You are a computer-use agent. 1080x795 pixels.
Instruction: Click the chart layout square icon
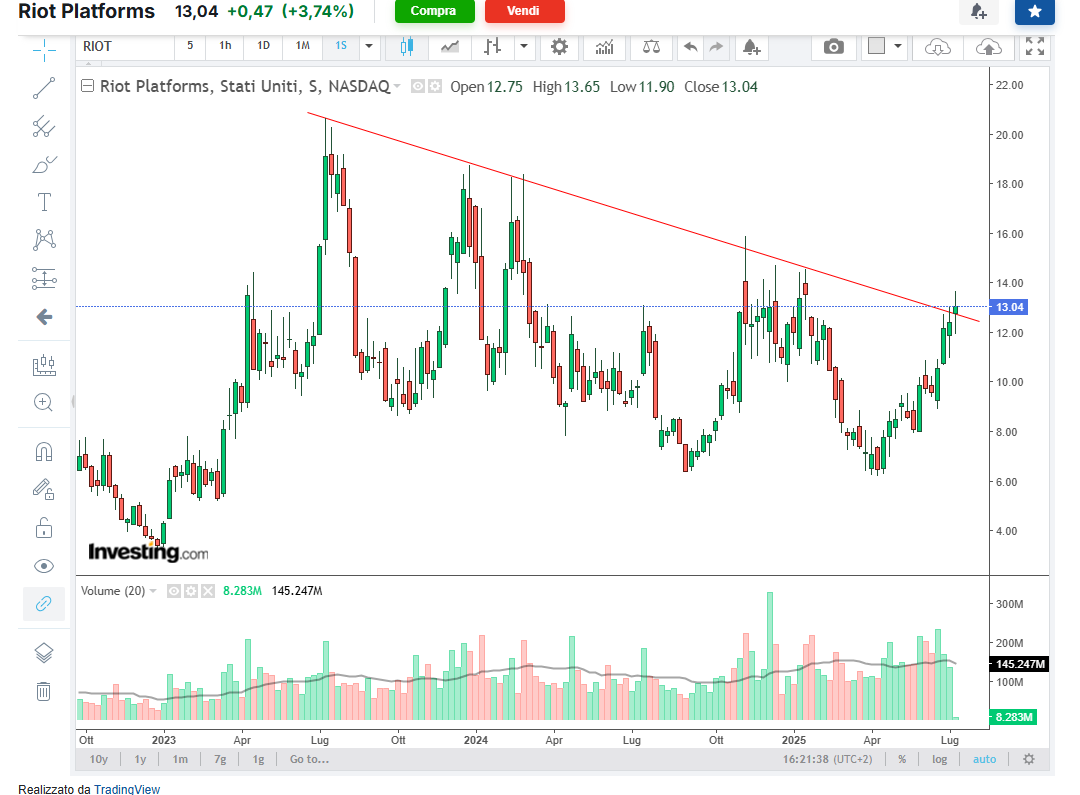876,45
